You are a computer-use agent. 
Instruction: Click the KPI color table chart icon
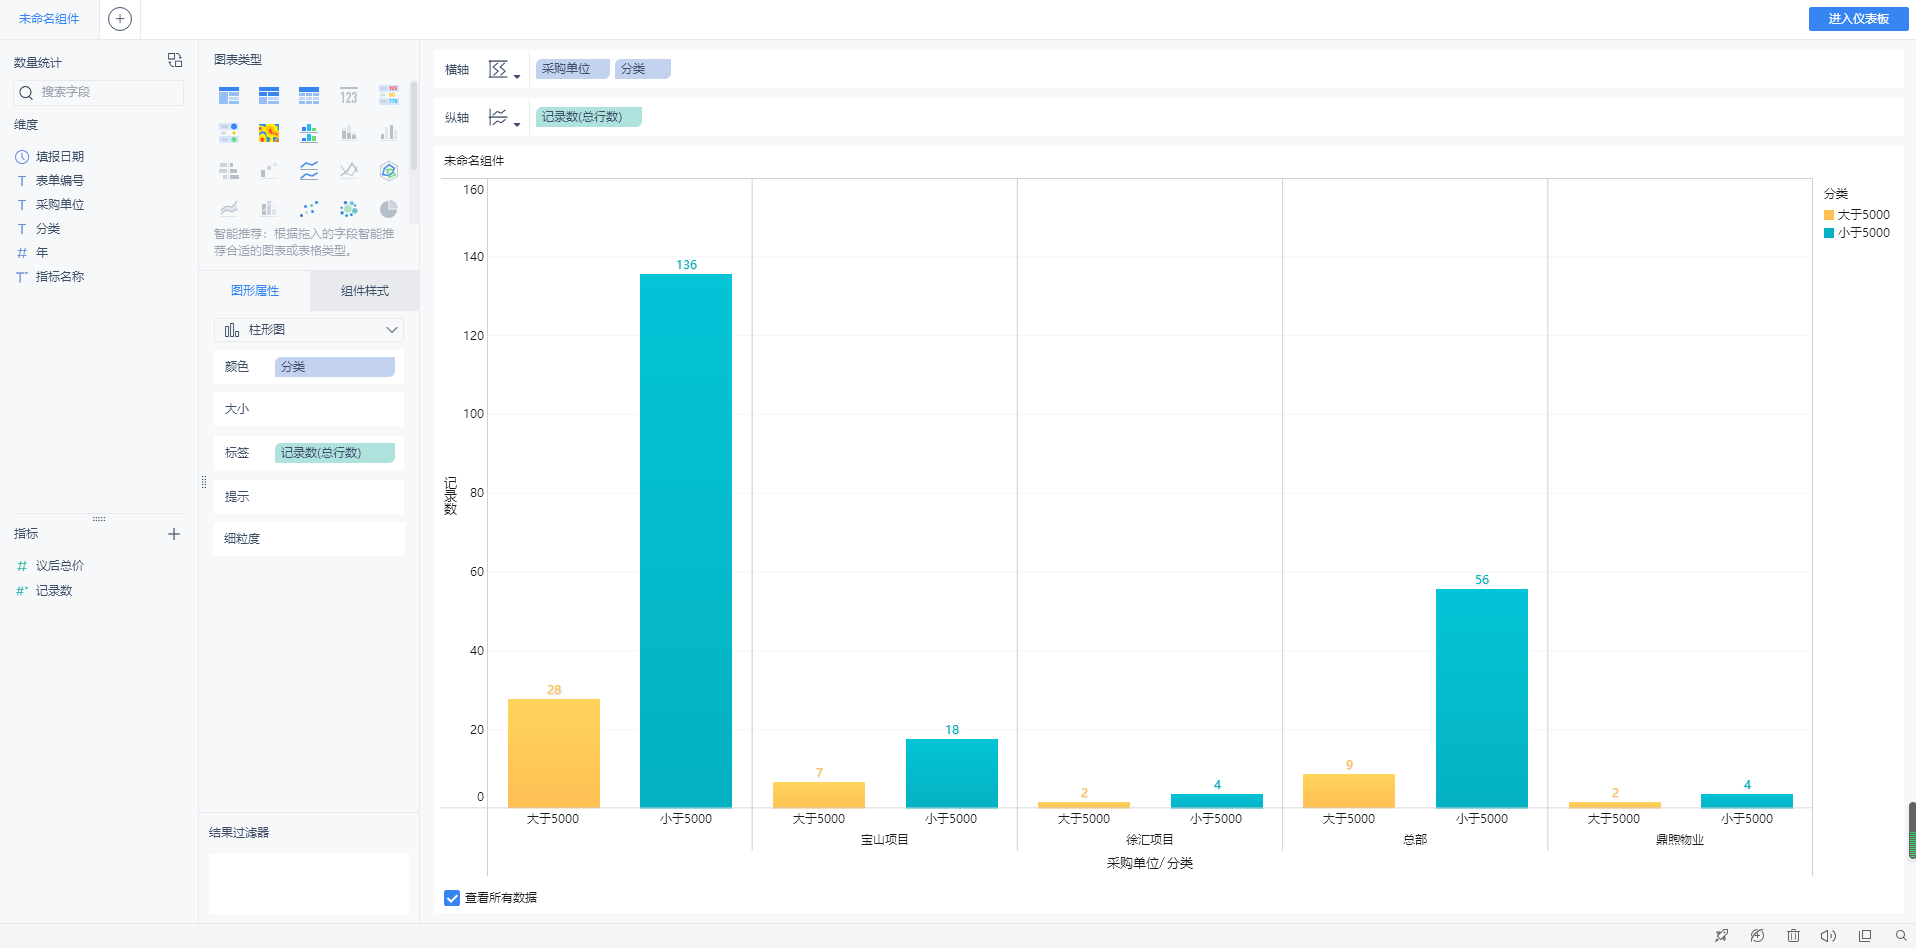coord(389,95)
